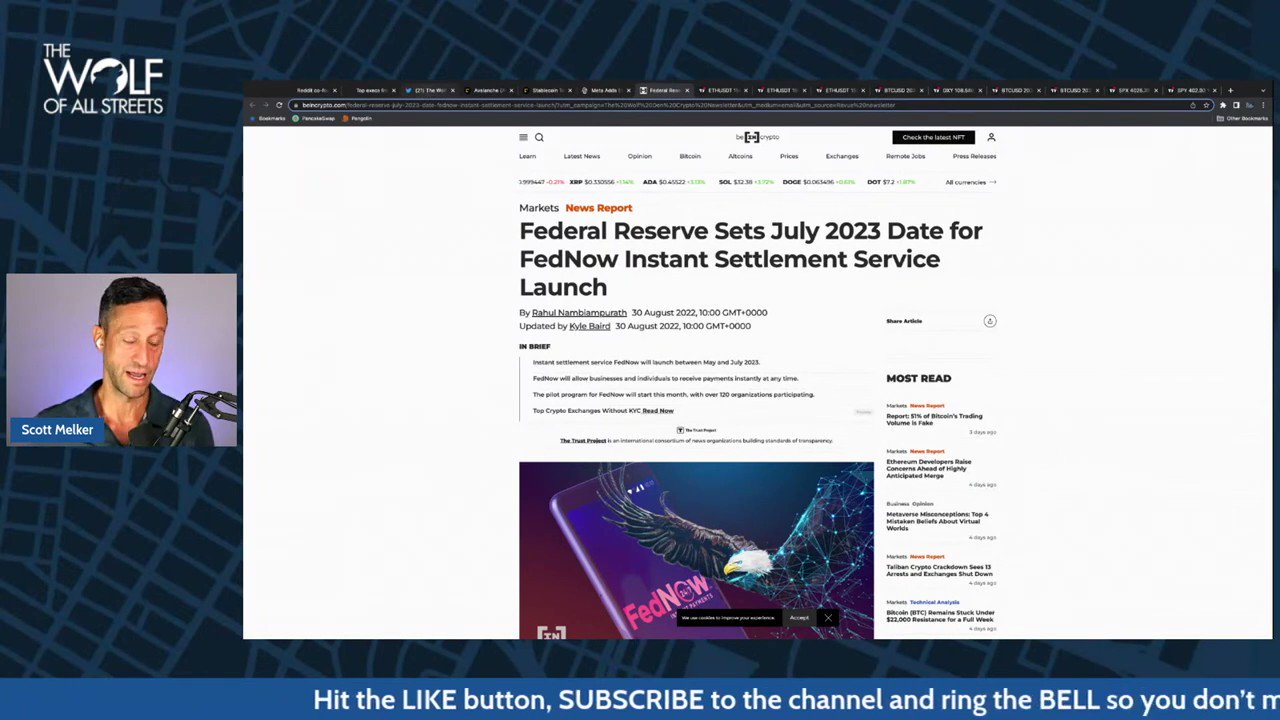Open the Prices navigation item

(x=789, y=156)
